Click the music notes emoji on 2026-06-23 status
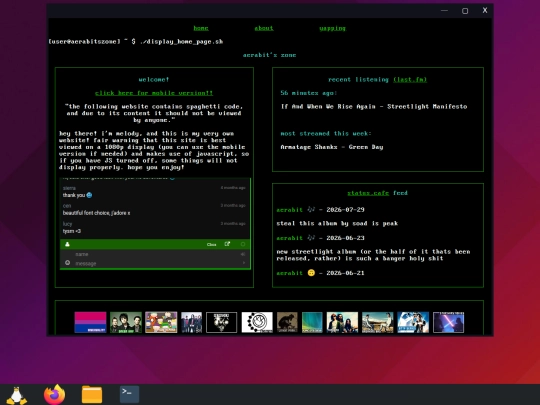 click(x=311, y=238)
